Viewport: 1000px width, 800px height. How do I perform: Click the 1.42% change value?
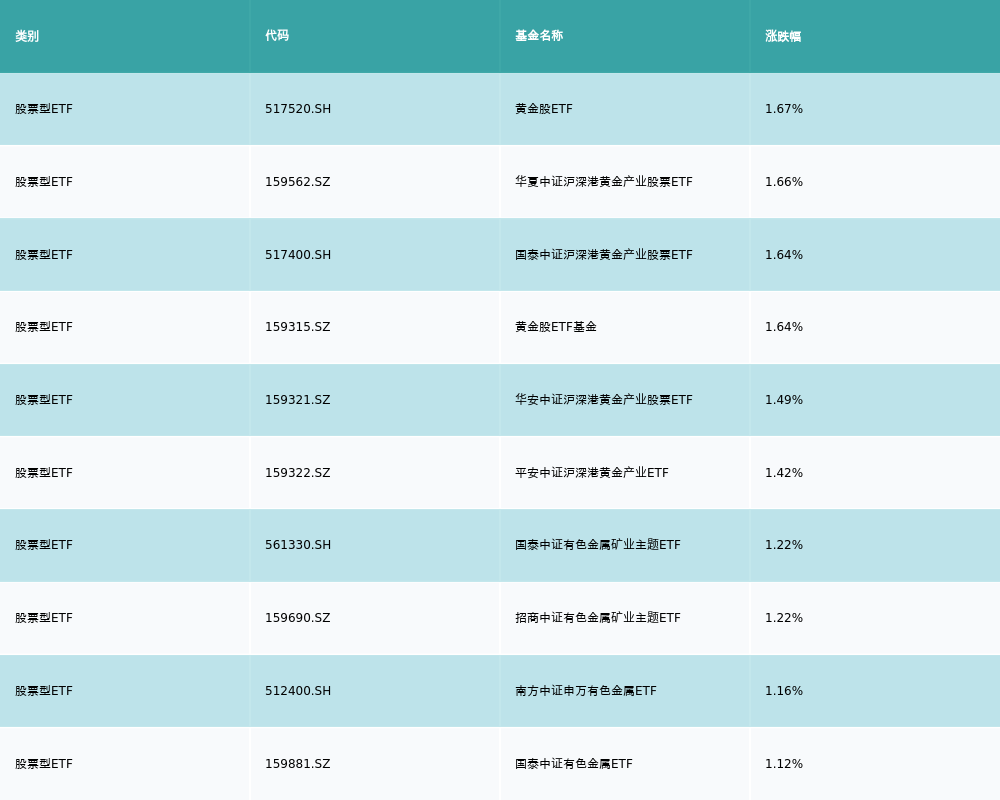pos(784,473)
